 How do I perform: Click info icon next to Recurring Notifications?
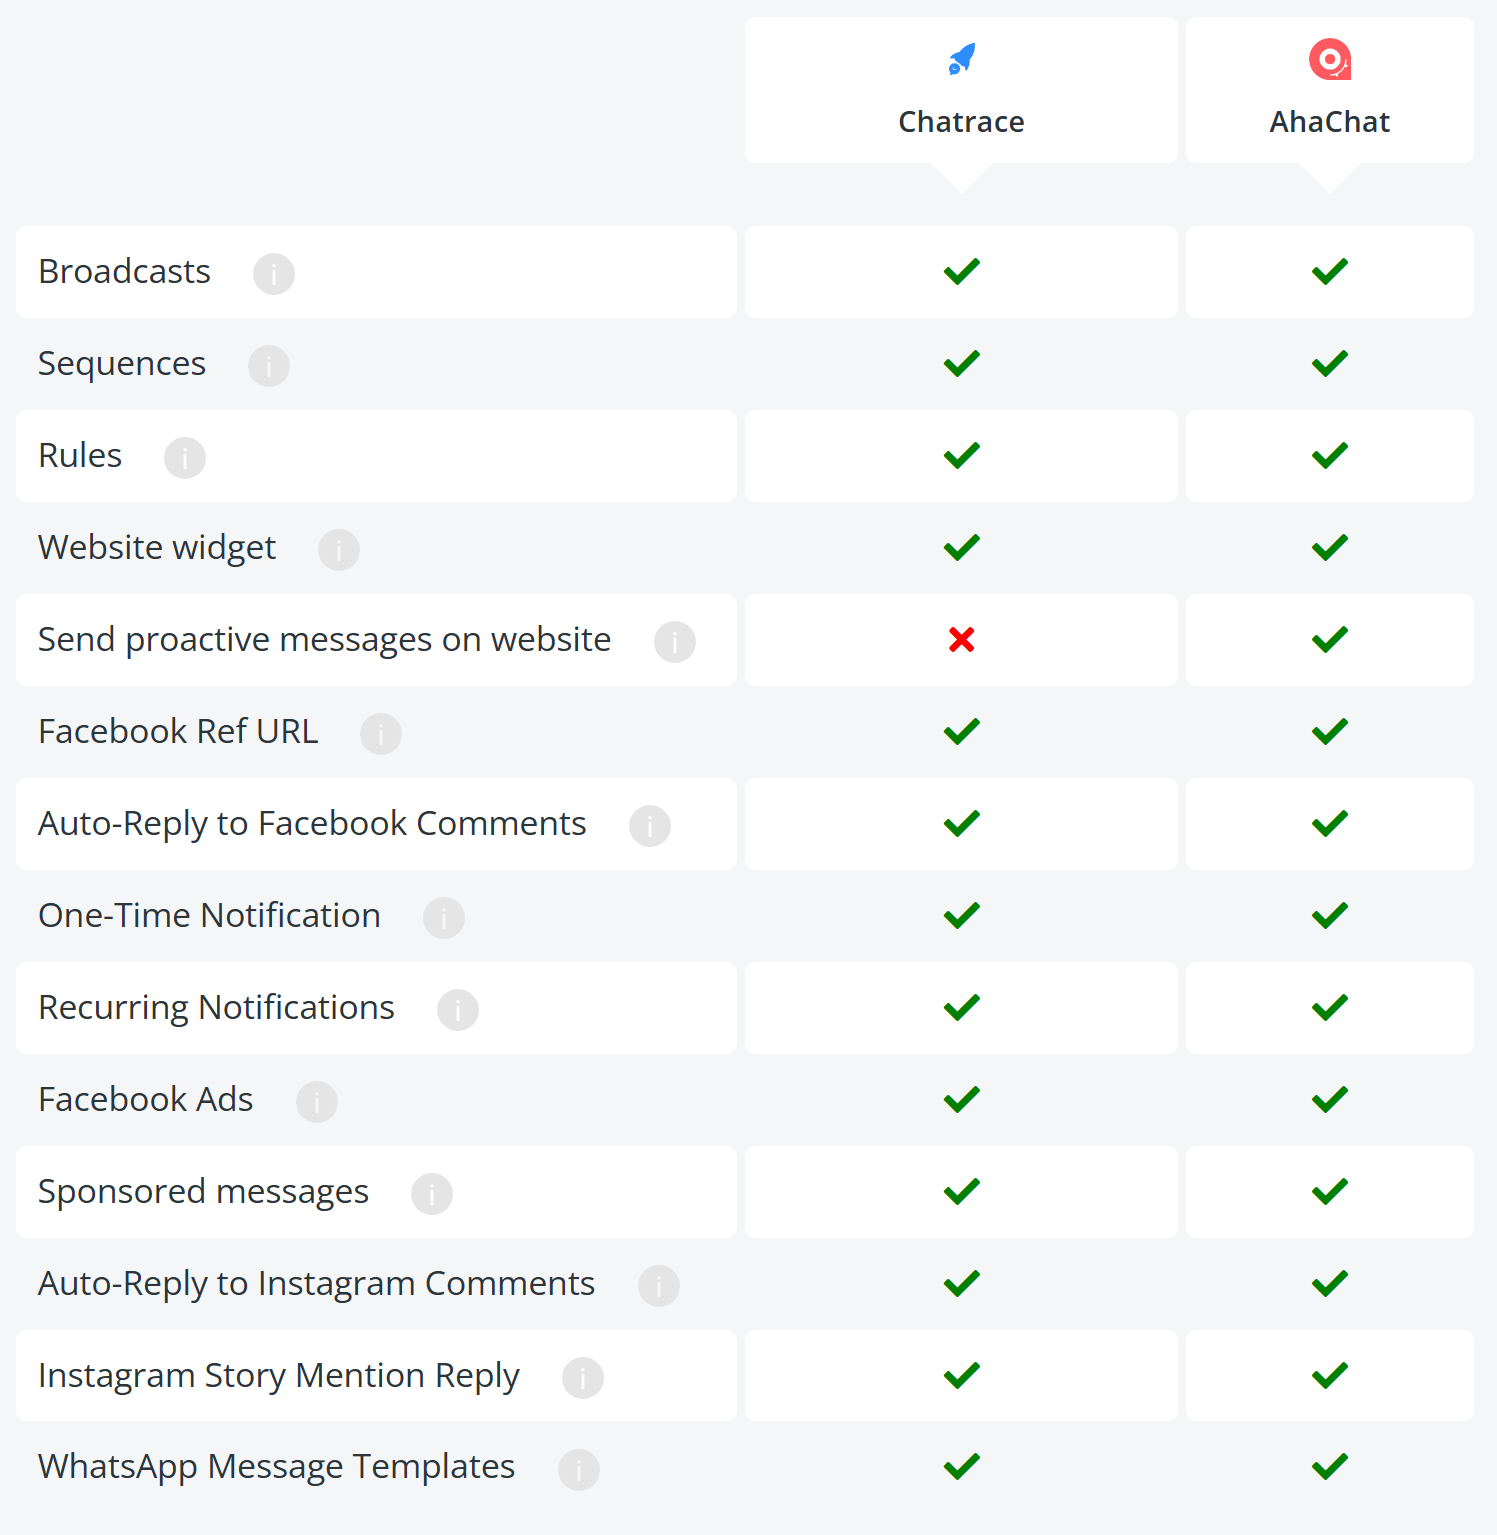458,1009
